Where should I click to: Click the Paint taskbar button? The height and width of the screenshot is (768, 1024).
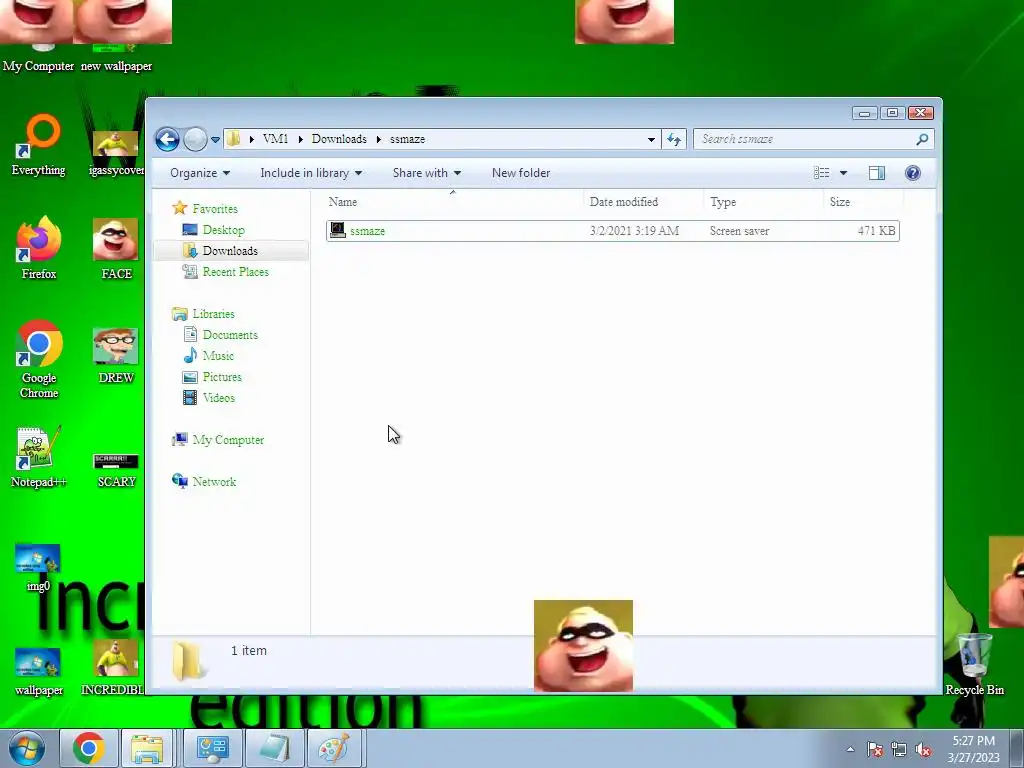pyautogui.click(x=333, y=748)
